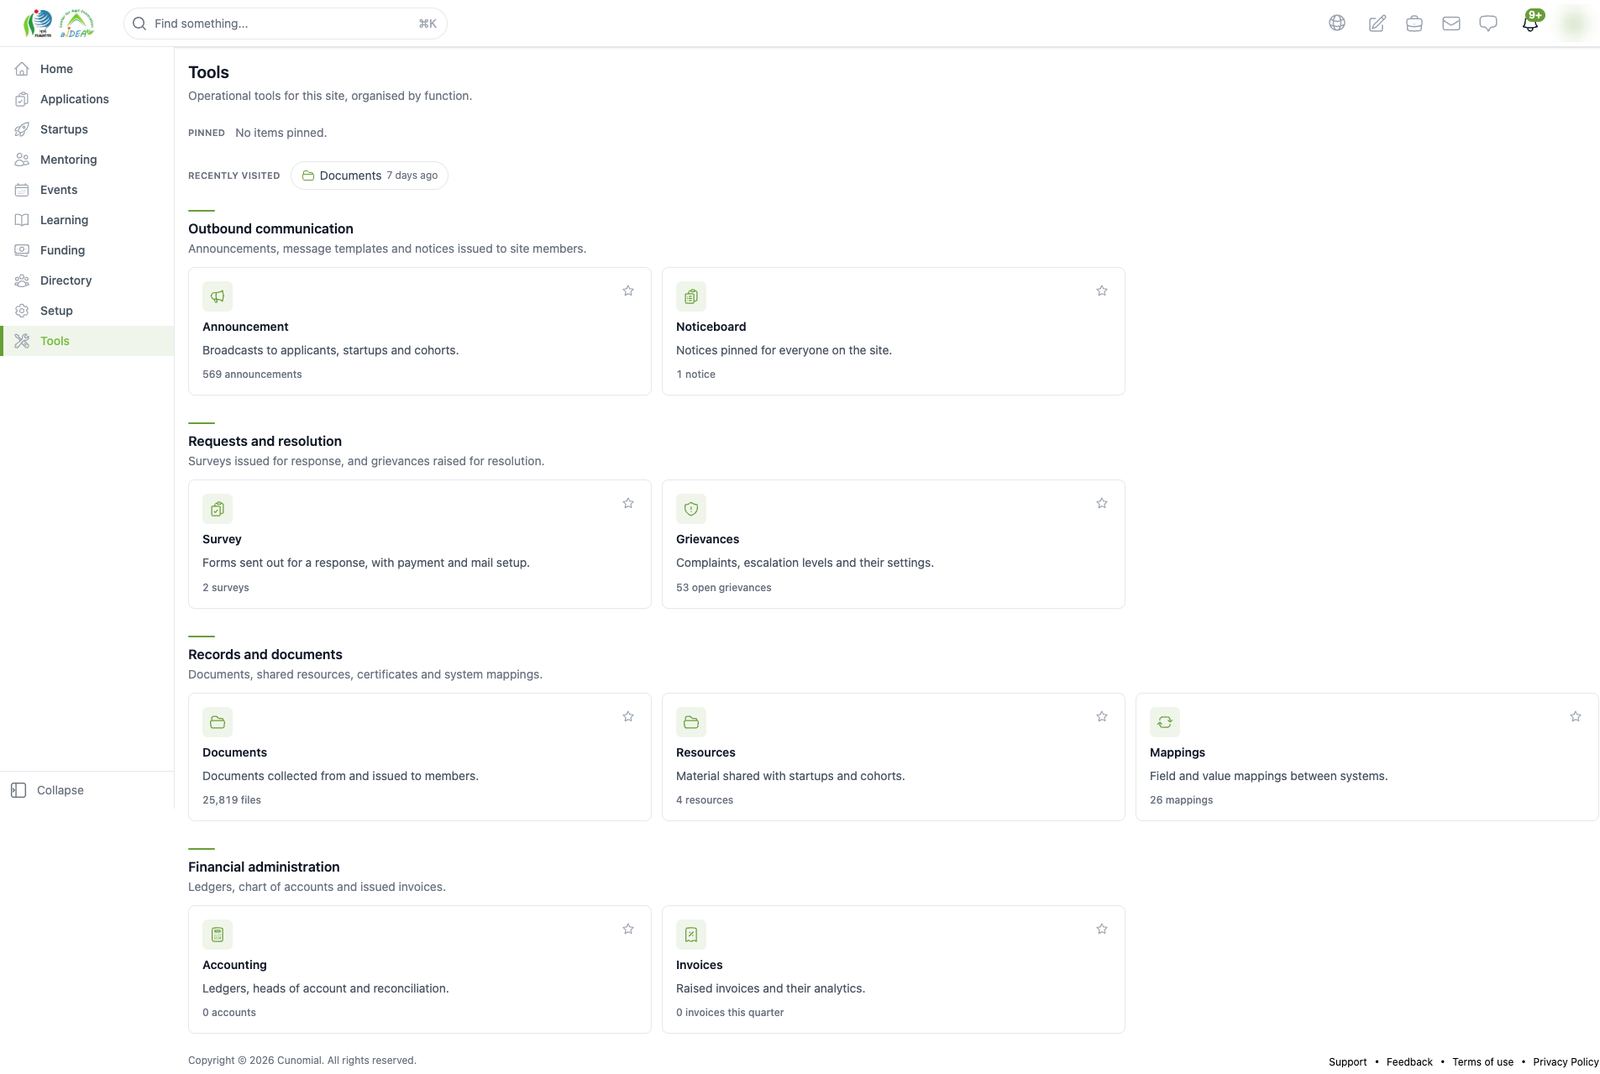Click the "53 open grievances" text
This screenshot has height=1074, width=1600.
[x=723, y=587]
